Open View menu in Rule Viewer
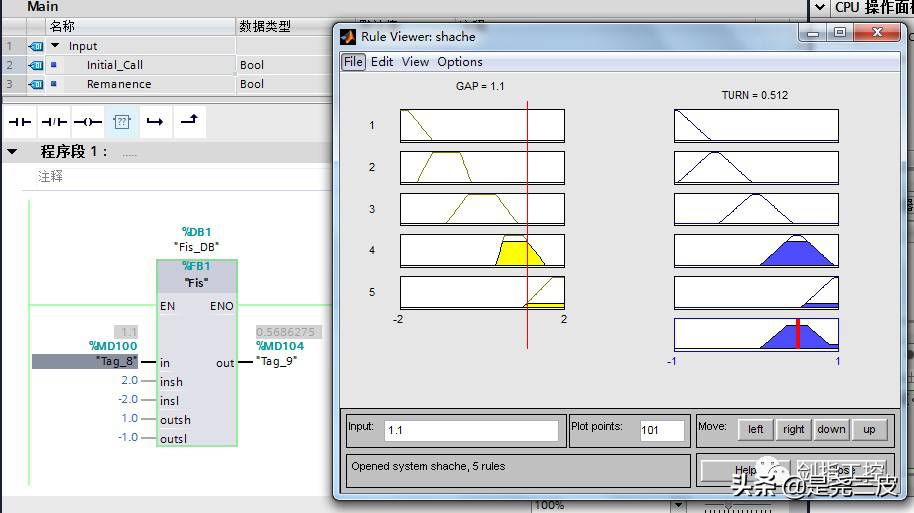914x513 pixels. [x=415, y=62]
